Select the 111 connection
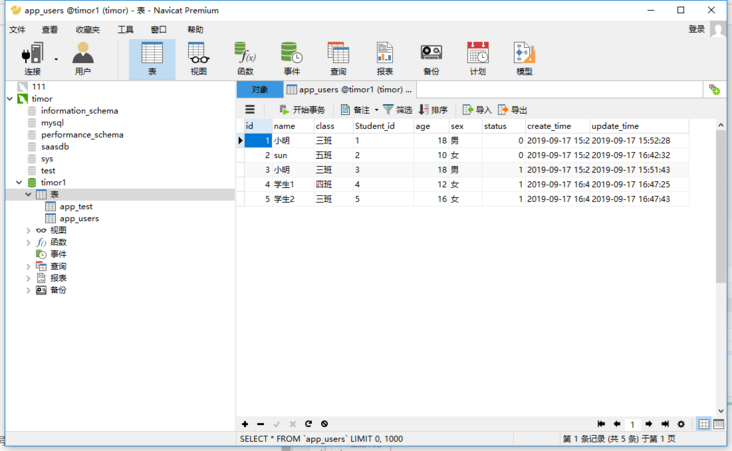The width and height of the screenshot is (732, 451). (38, 87)
